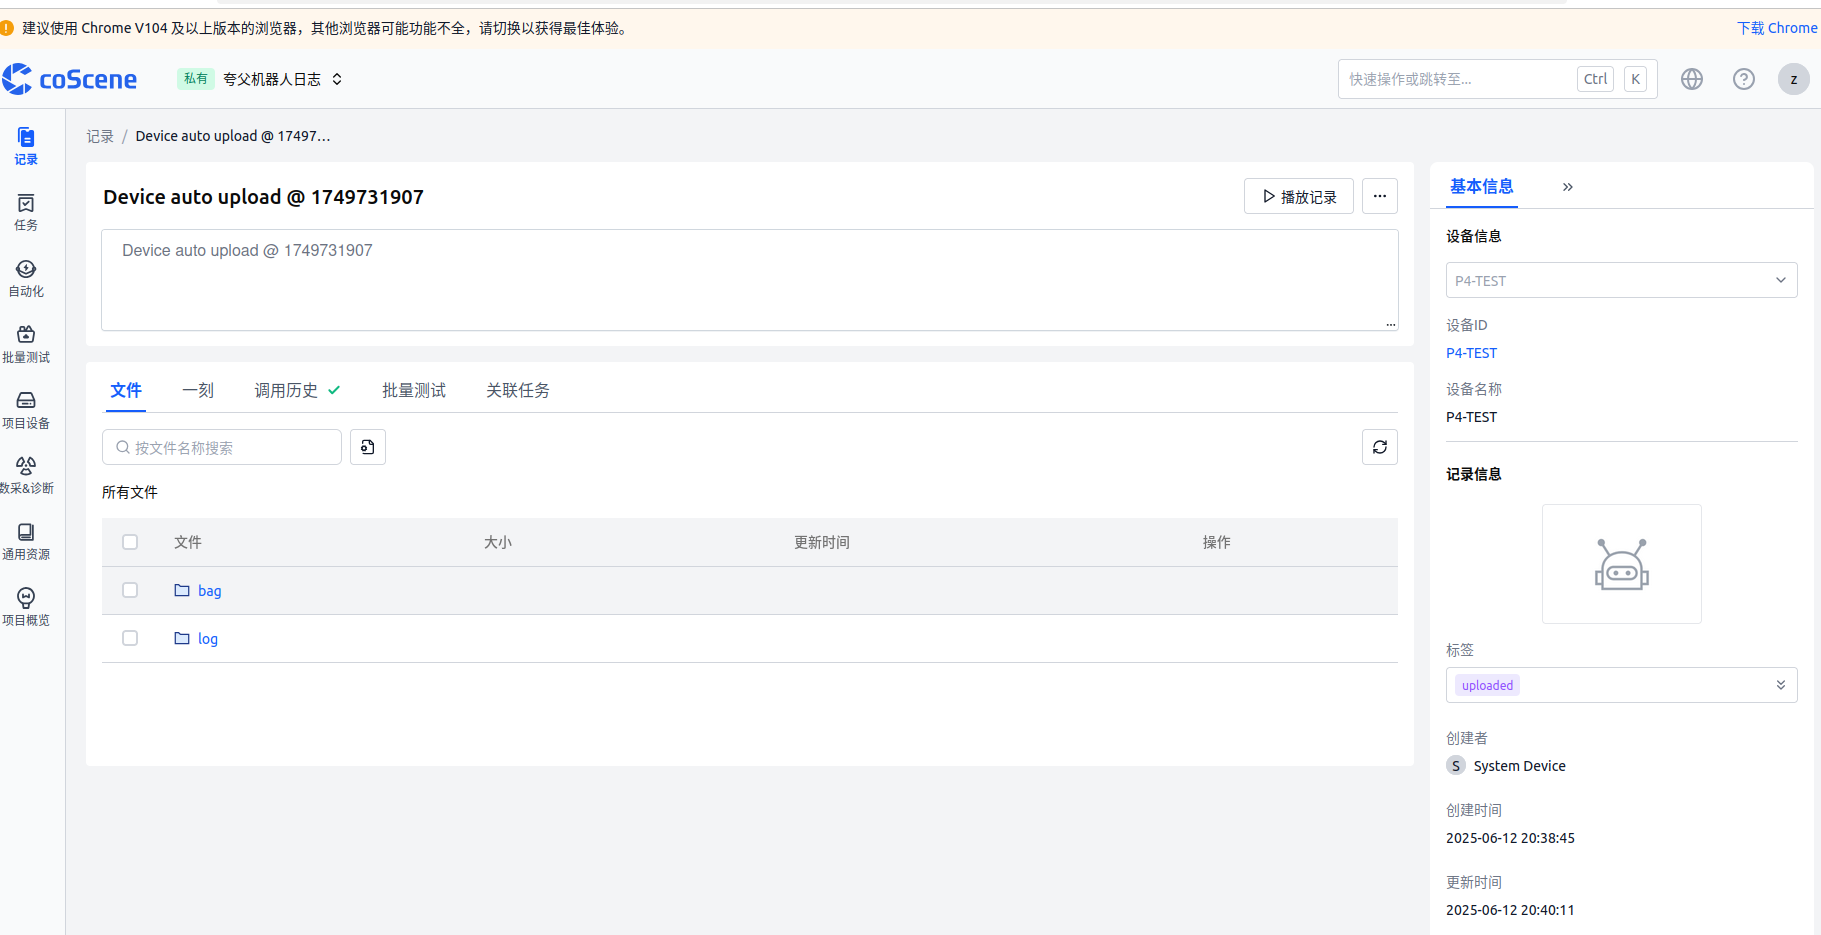The image size is (1821, 935).
Task: Switch to the 关联任务 tab
Action: click(x=517, y=390)
